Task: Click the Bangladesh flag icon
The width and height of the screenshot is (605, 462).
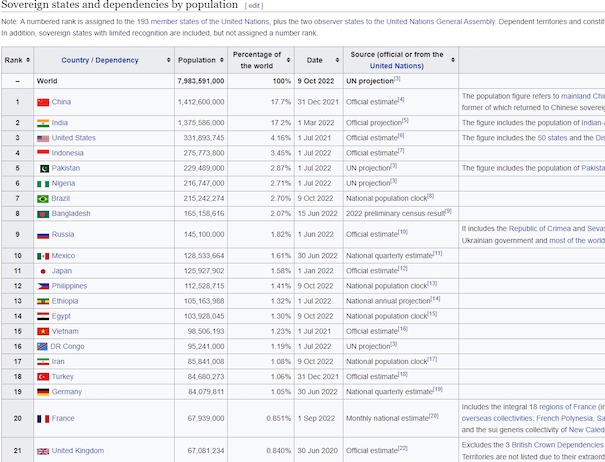Action: point(43,214)
